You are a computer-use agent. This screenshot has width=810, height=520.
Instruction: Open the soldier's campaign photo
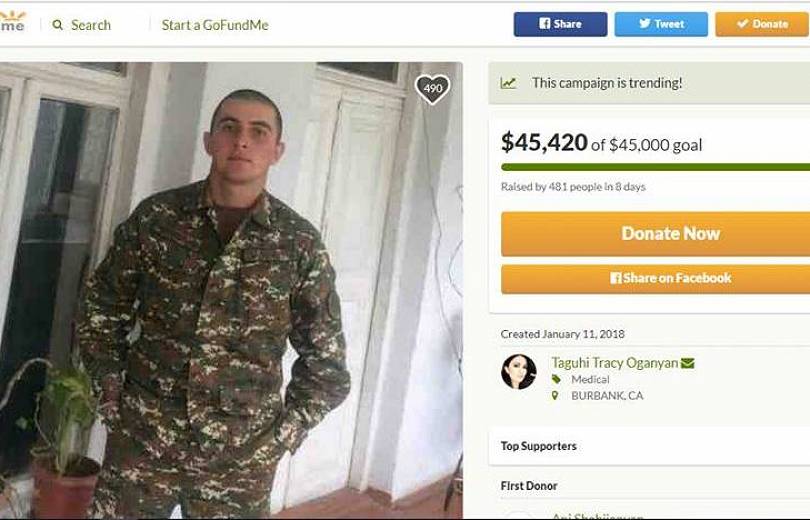(231, 290)
